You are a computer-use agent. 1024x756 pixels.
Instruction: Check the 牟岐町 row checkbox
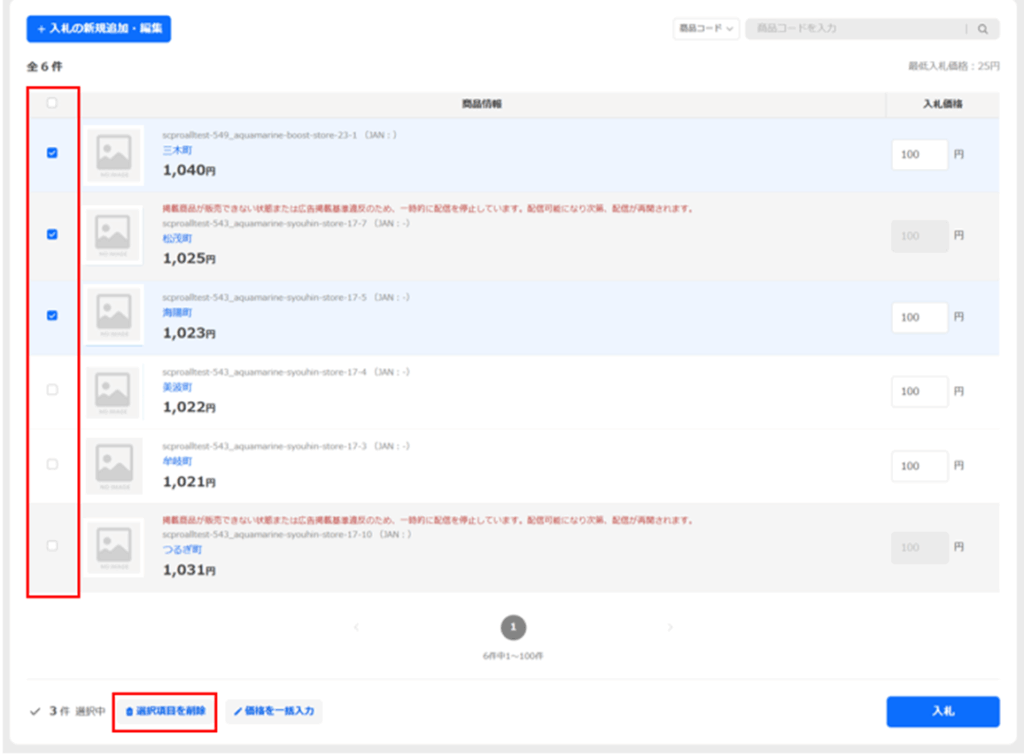[52, 465]
